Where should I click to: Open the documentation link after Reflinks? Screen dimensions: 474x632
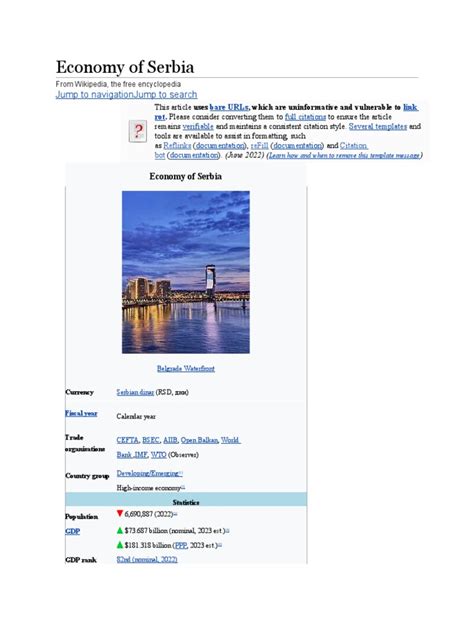pyautogui.click(x=220, y=146)
